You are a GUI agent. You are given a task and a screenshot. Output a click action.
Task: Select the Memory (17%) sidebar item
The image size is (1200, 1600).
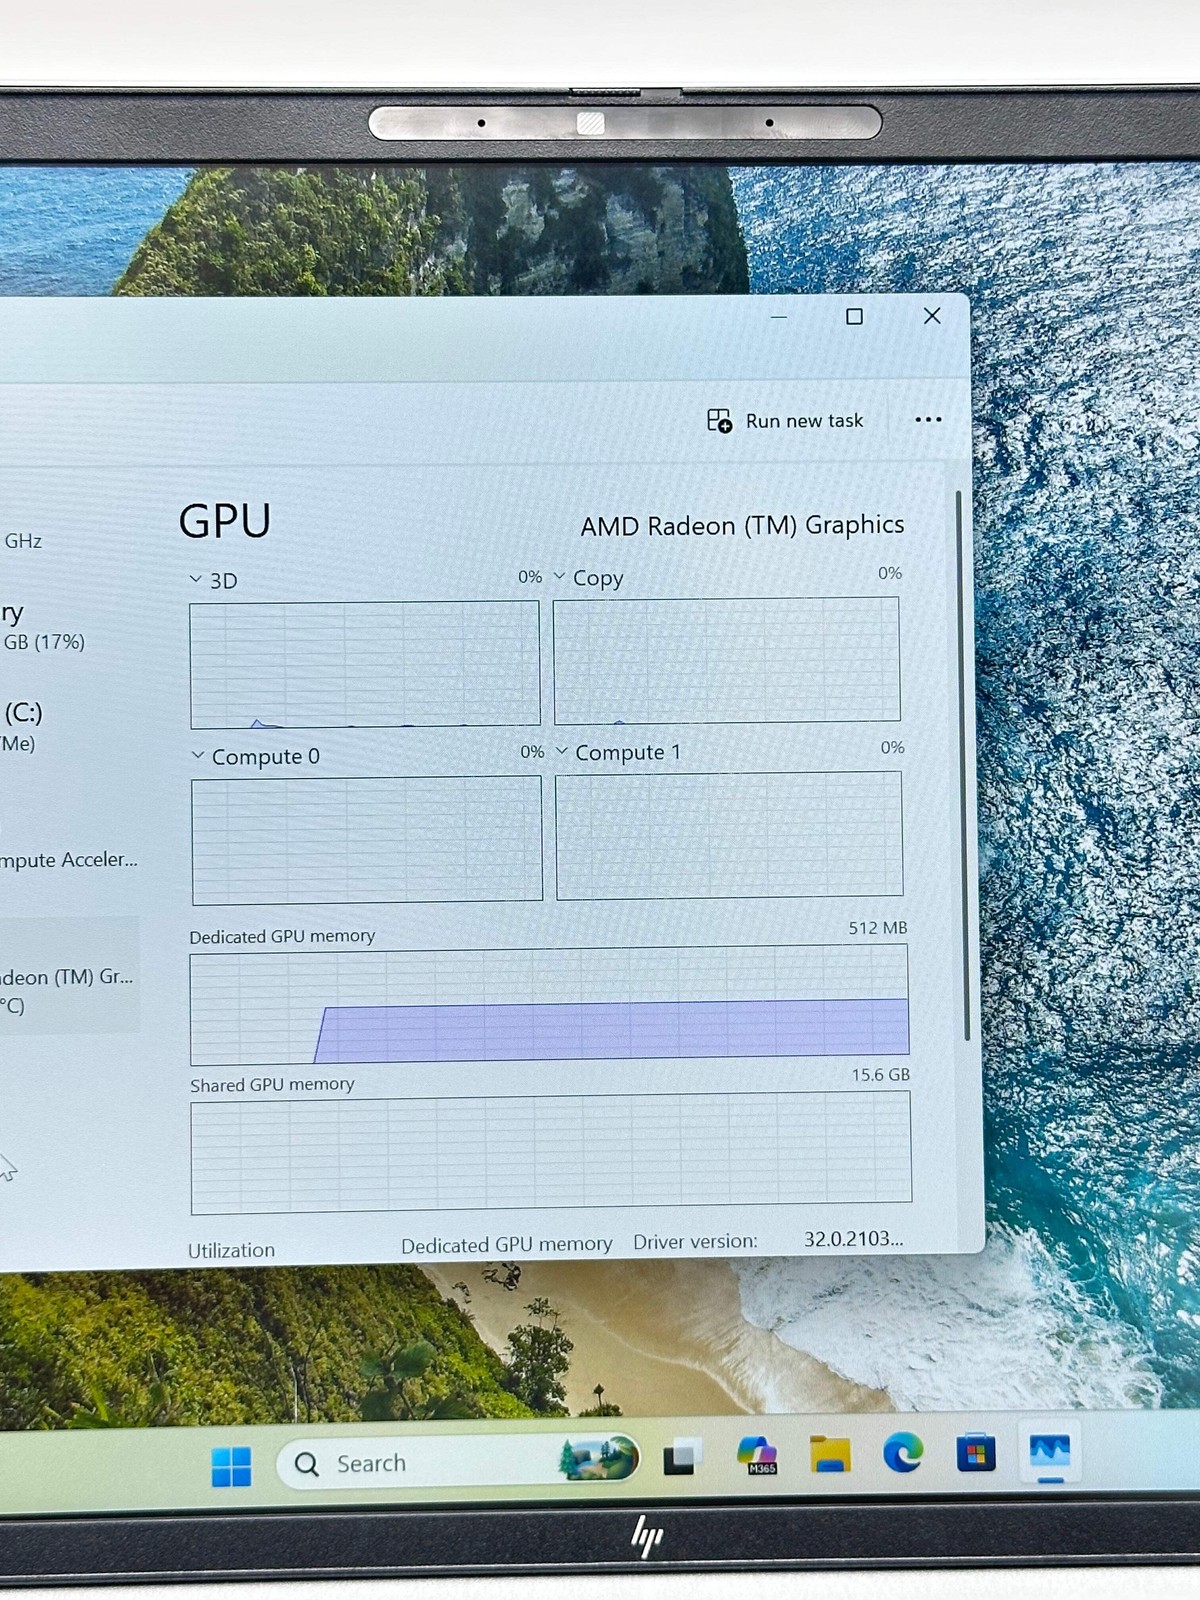(x=69, y=627)
